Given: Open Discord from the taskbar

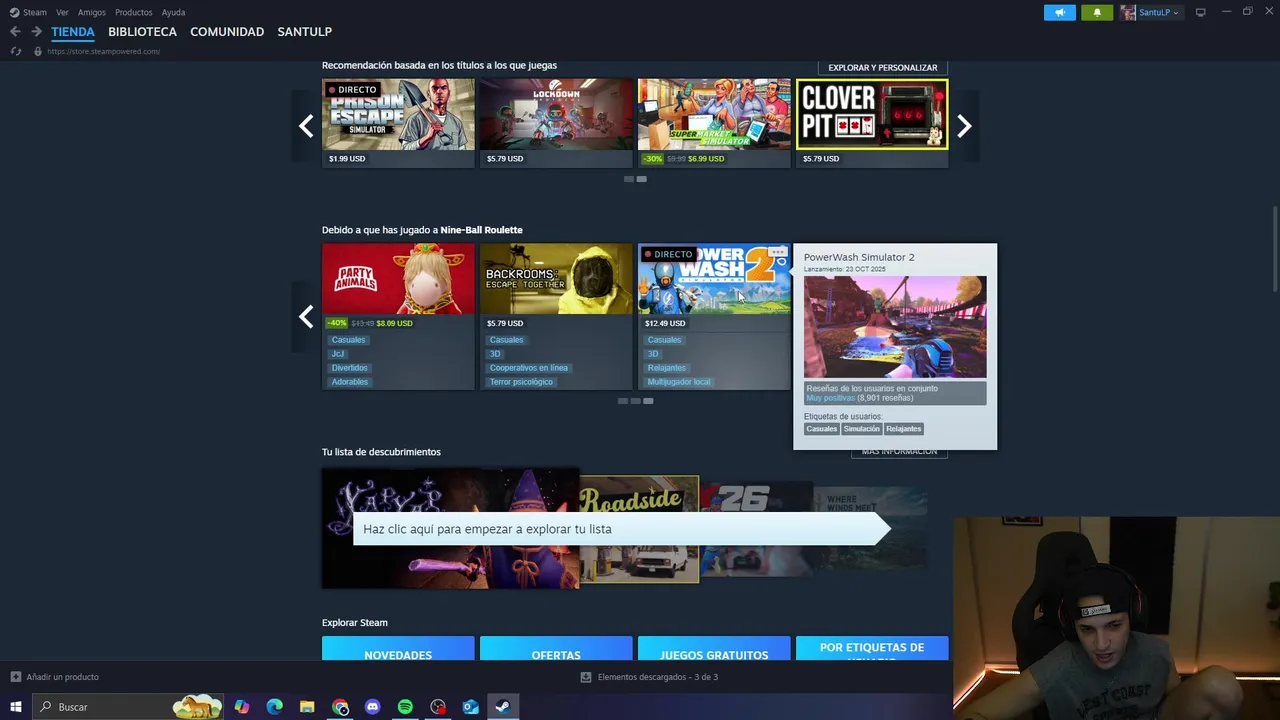Looking at the screenshot, I should click(373, 707).
